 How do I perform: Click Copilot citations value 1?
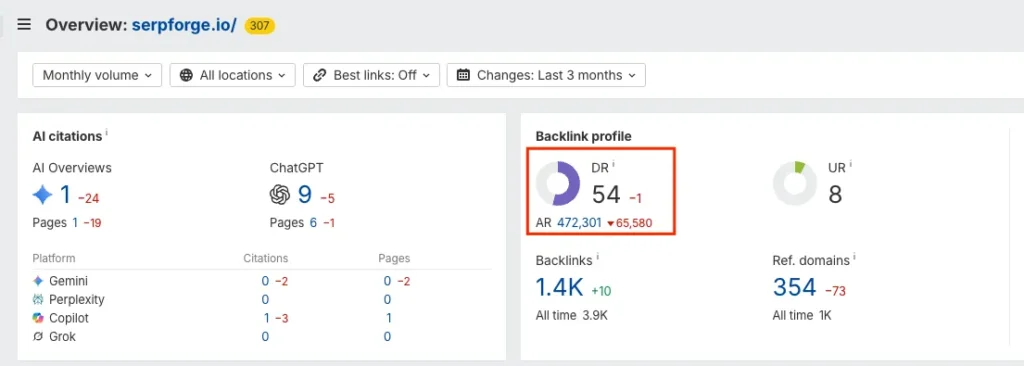[266, 318]
